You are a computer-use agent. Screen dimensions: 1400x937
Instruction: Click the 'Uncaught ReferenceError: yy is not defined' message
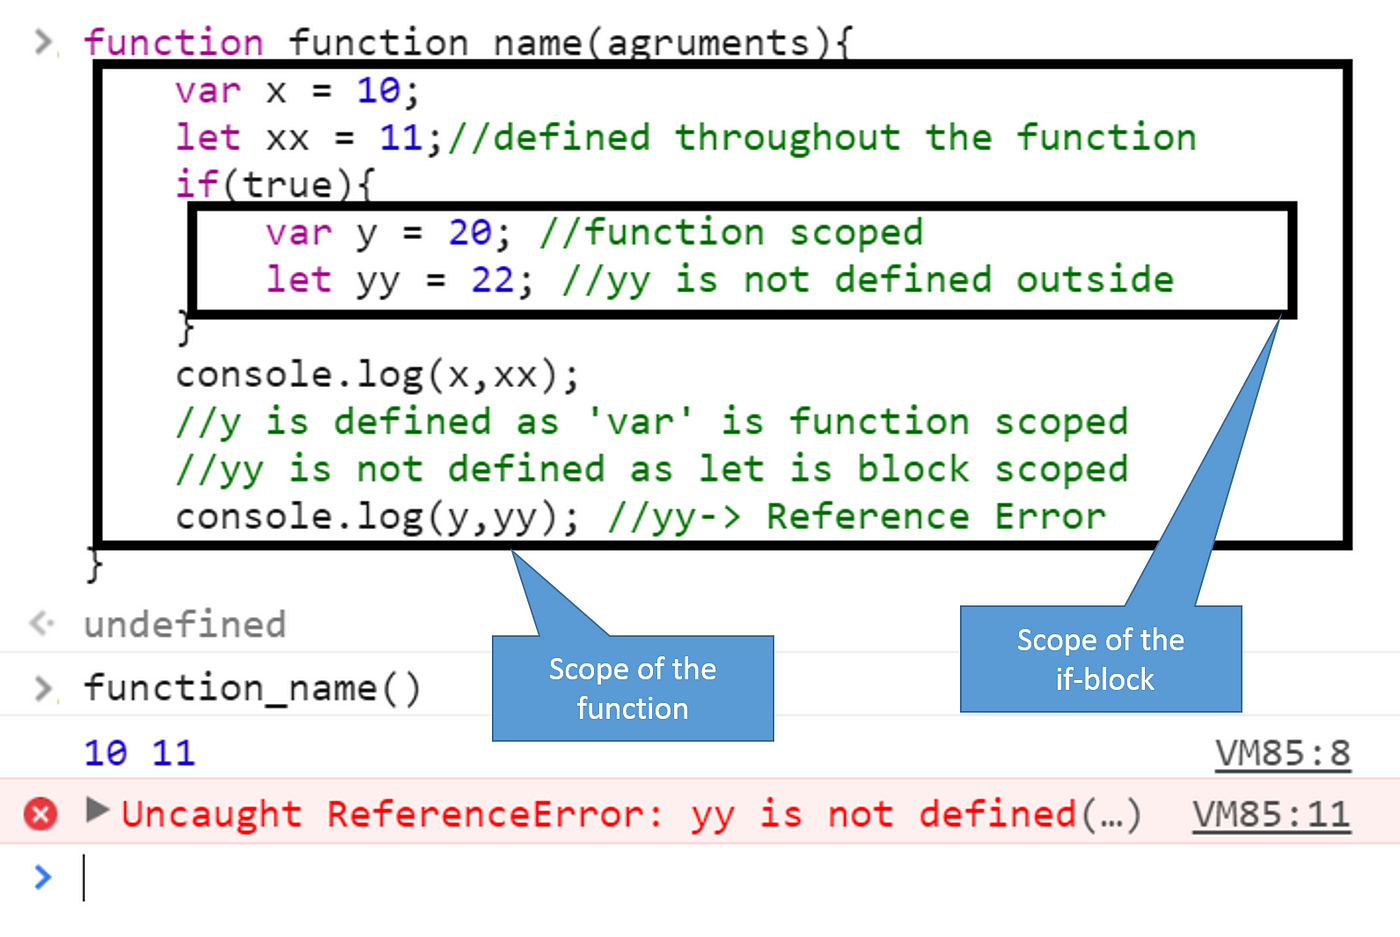[631, 815]
